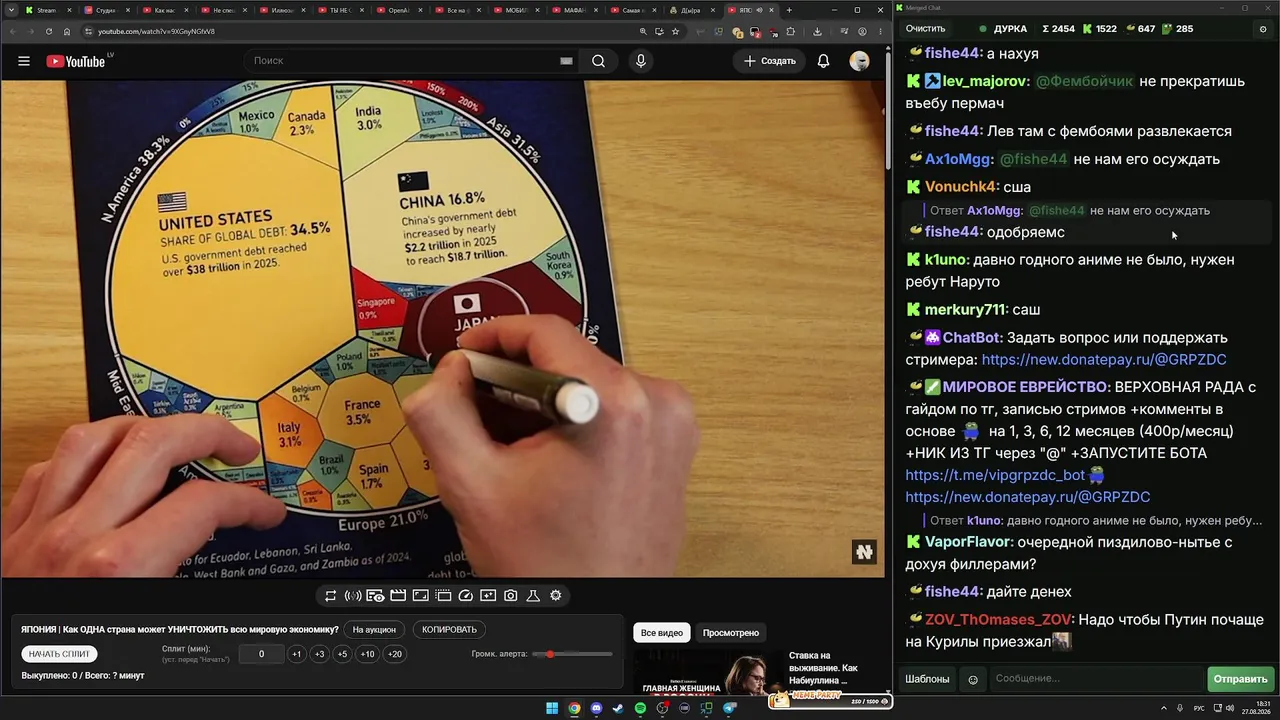Switch to the Stream browser tab

[x=47, y=10]
